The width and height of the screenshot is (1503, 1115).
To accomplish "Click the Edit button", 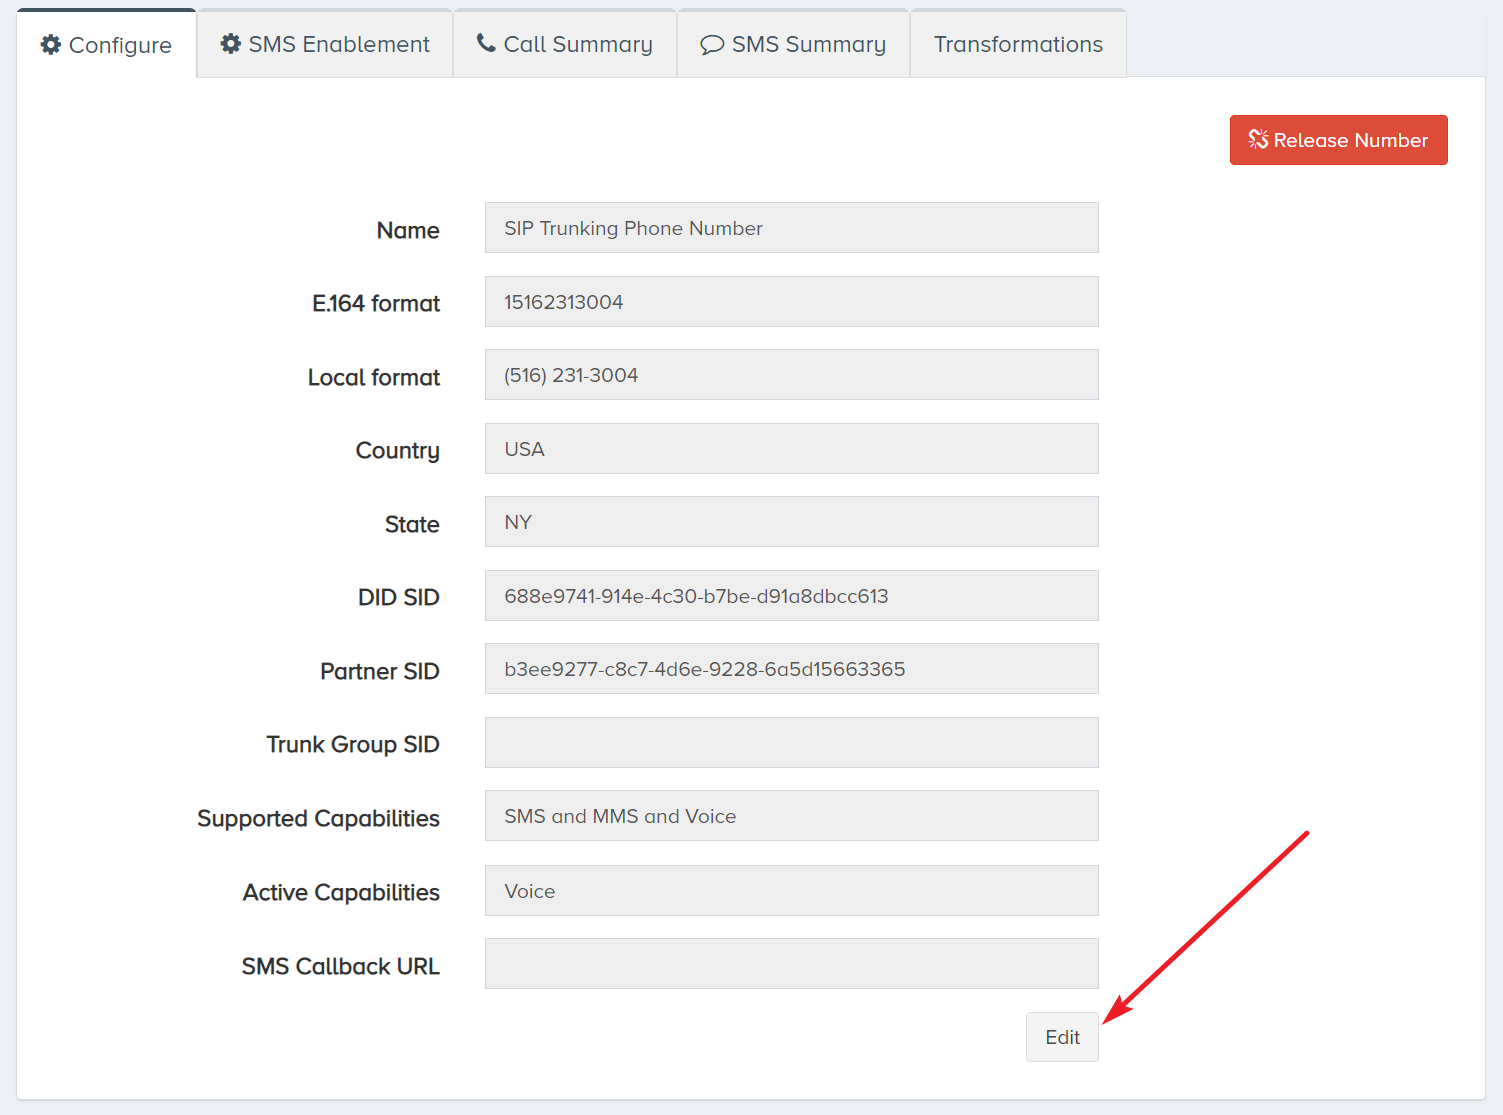I will click(x=1062, y=1037).
